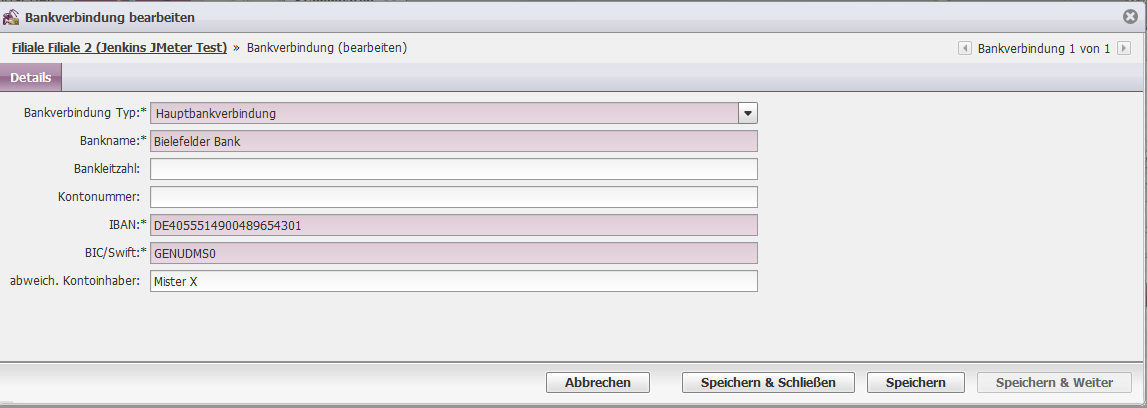Focus the empty Bankleitzahl input field
Image resolution: width=1147 pixels, height=408 pixels.
point(454,169)
